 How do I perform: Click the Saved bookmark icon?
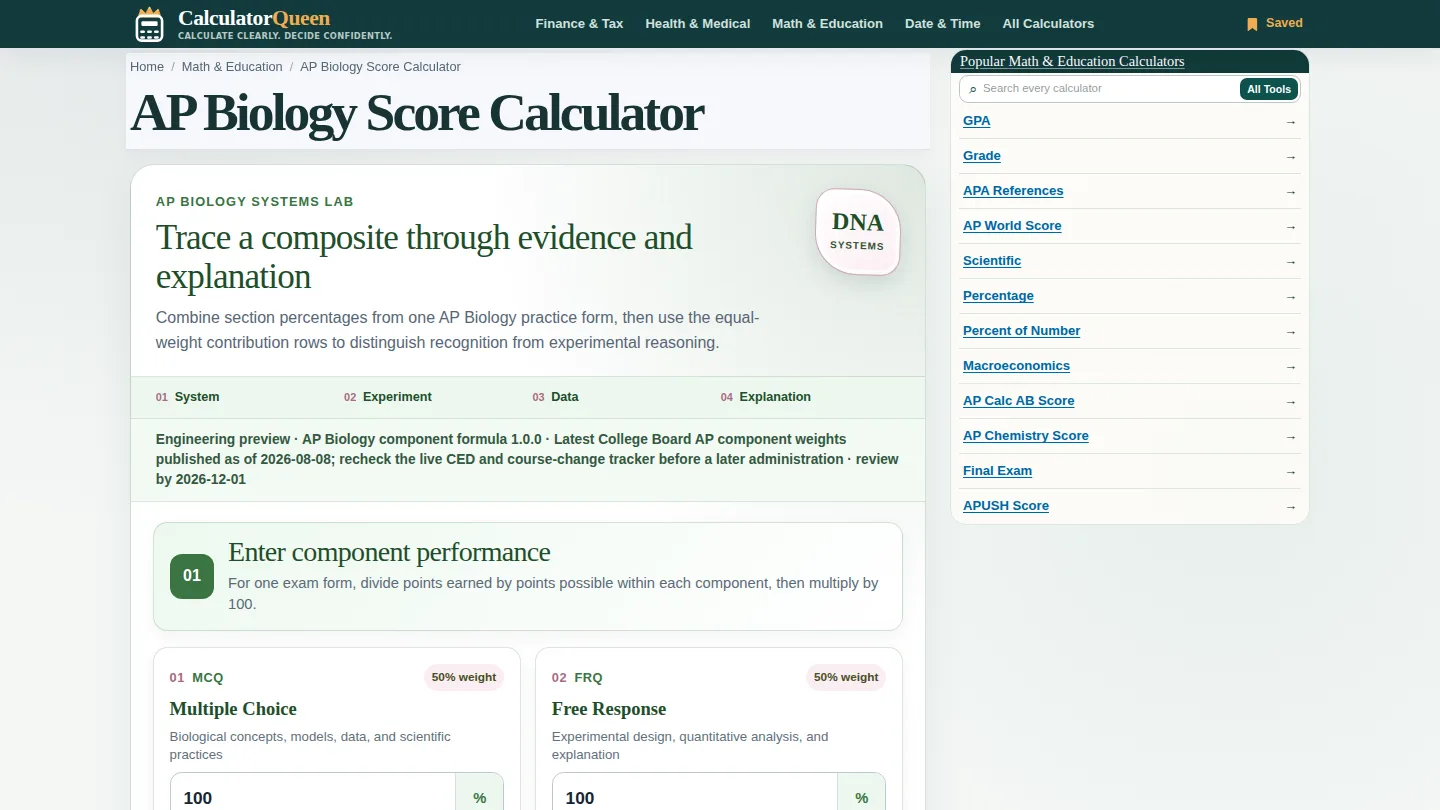pyautogui.click(x=1252, y=24)
